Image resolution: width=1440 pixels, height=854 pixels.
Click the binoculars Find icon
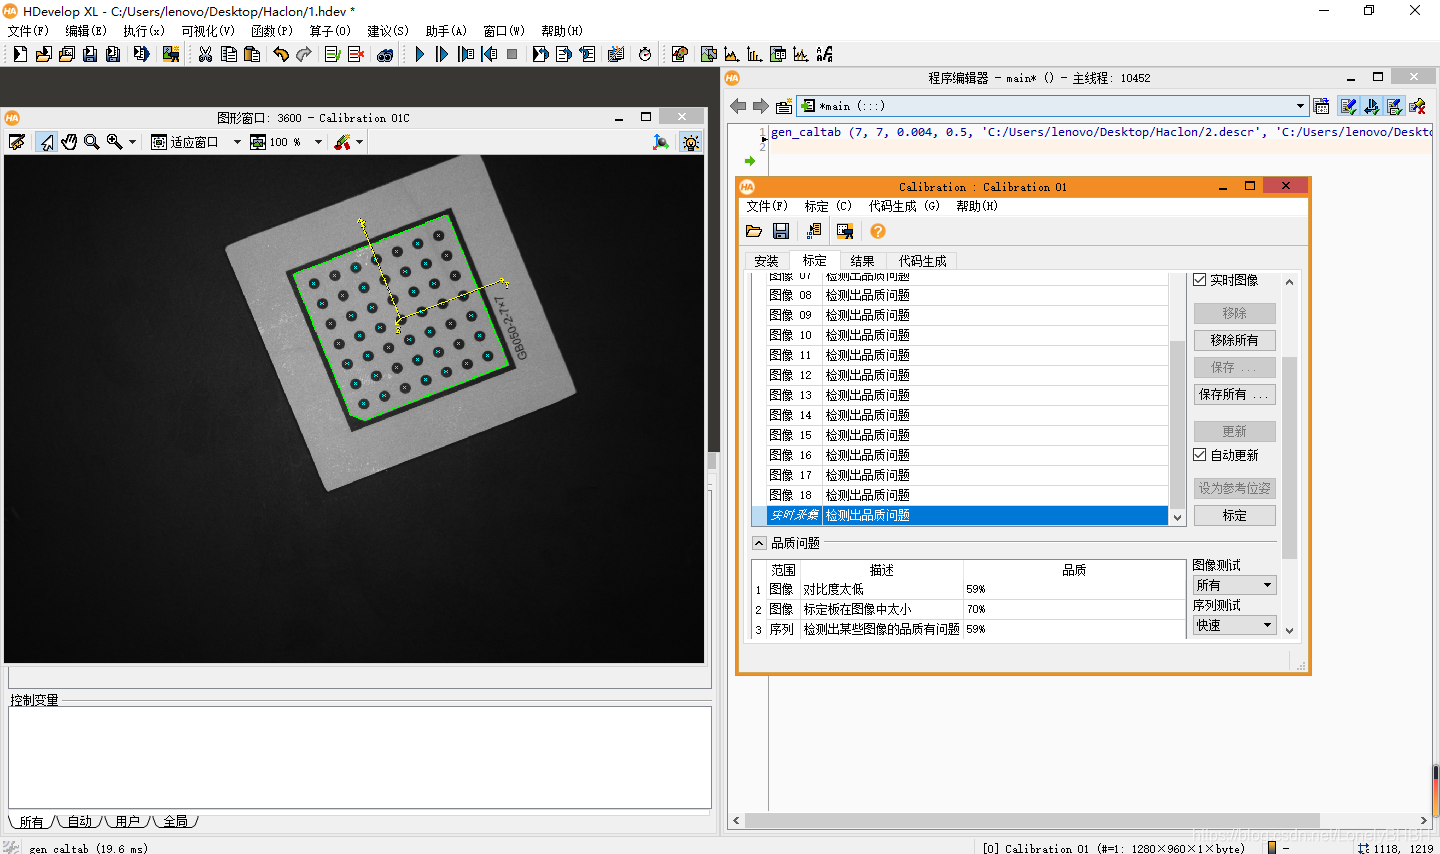(385, 54)
